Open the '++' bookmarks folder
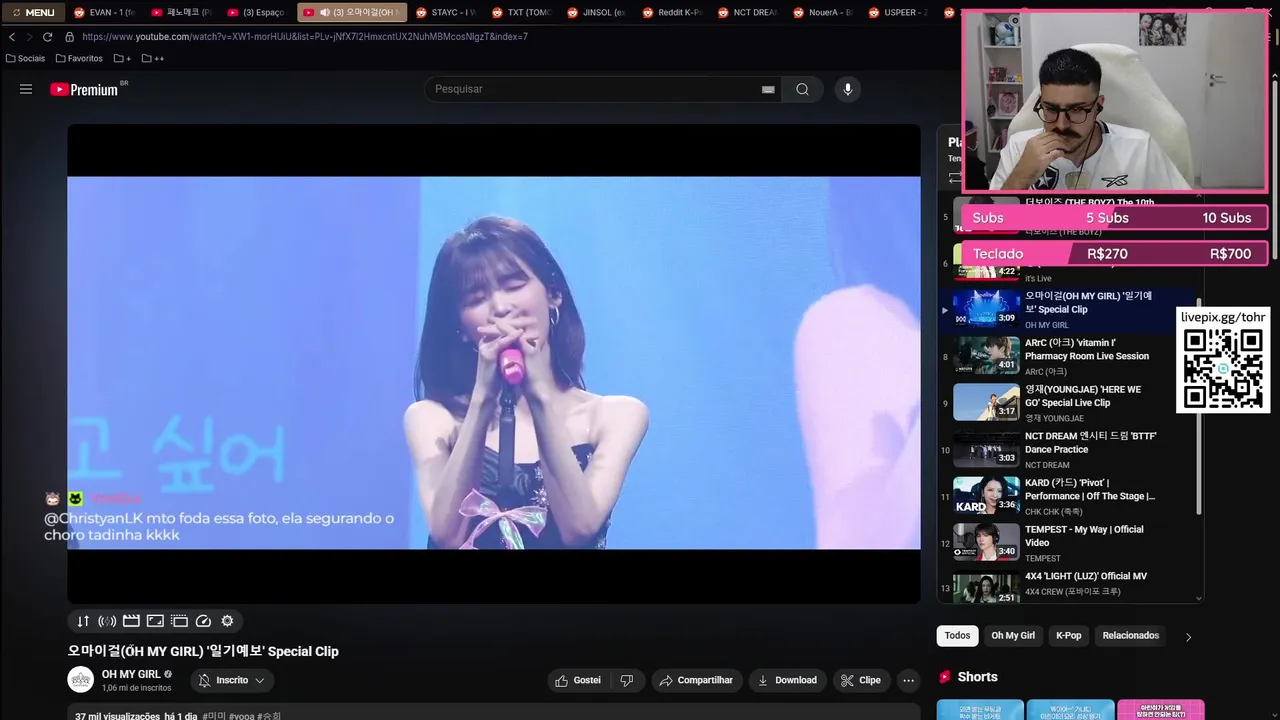Screen dimensions: 1280x720 (152, 58)
